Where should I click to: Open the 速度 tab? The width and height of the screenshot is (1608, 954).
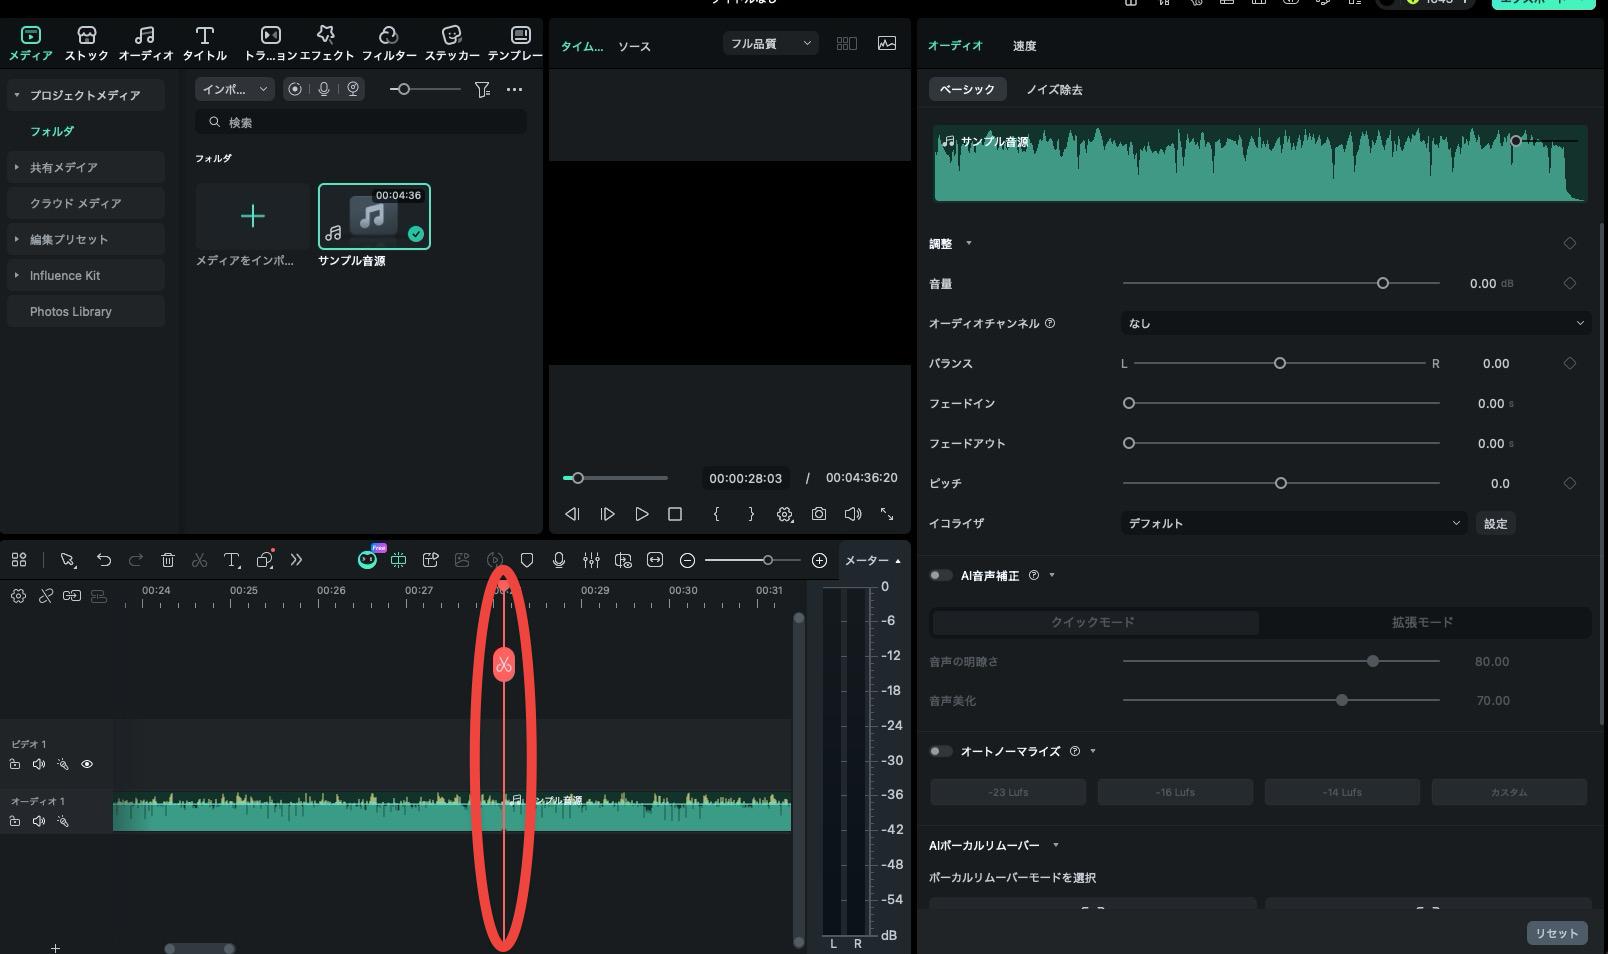[1024, 46]
